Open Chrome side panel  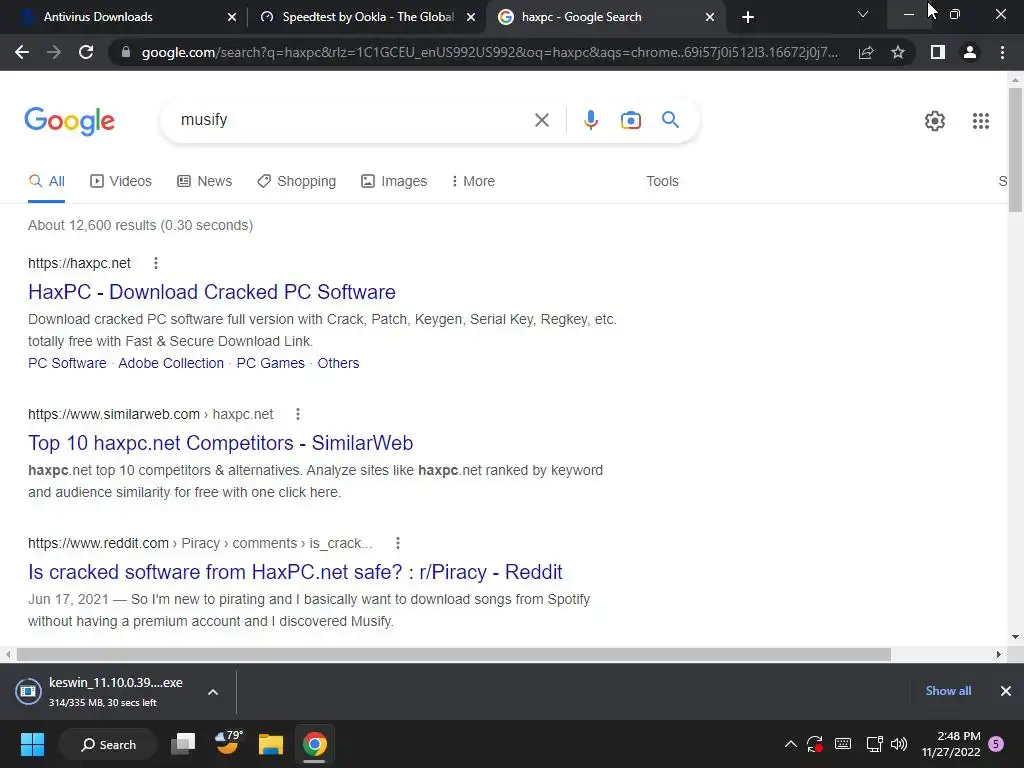938,52
